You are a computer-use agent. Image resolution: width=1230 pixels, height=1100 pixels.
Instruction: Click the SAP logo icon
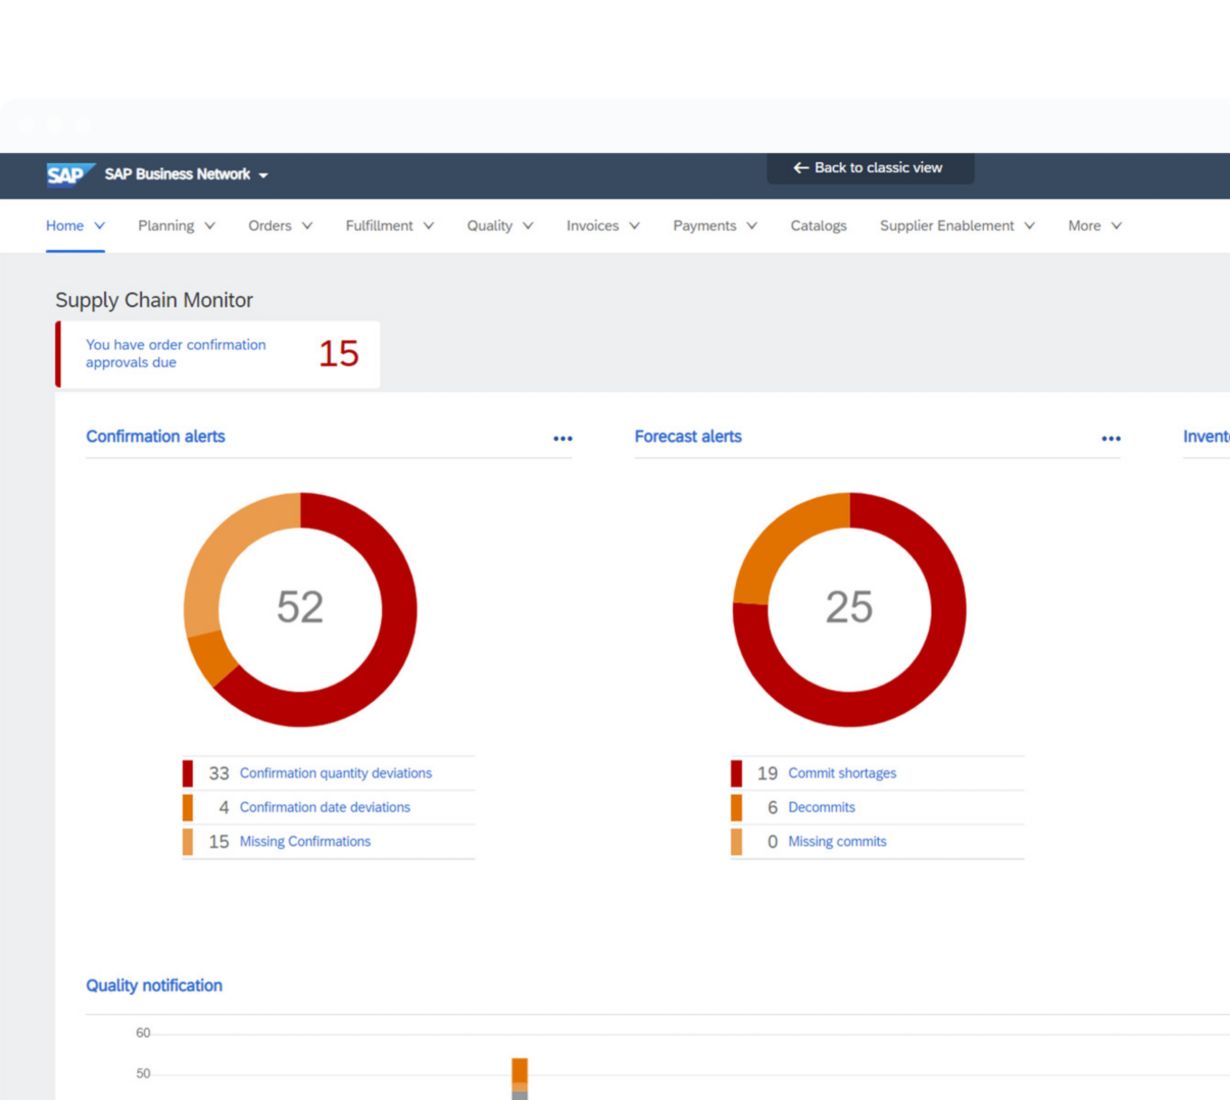(69, 175)
